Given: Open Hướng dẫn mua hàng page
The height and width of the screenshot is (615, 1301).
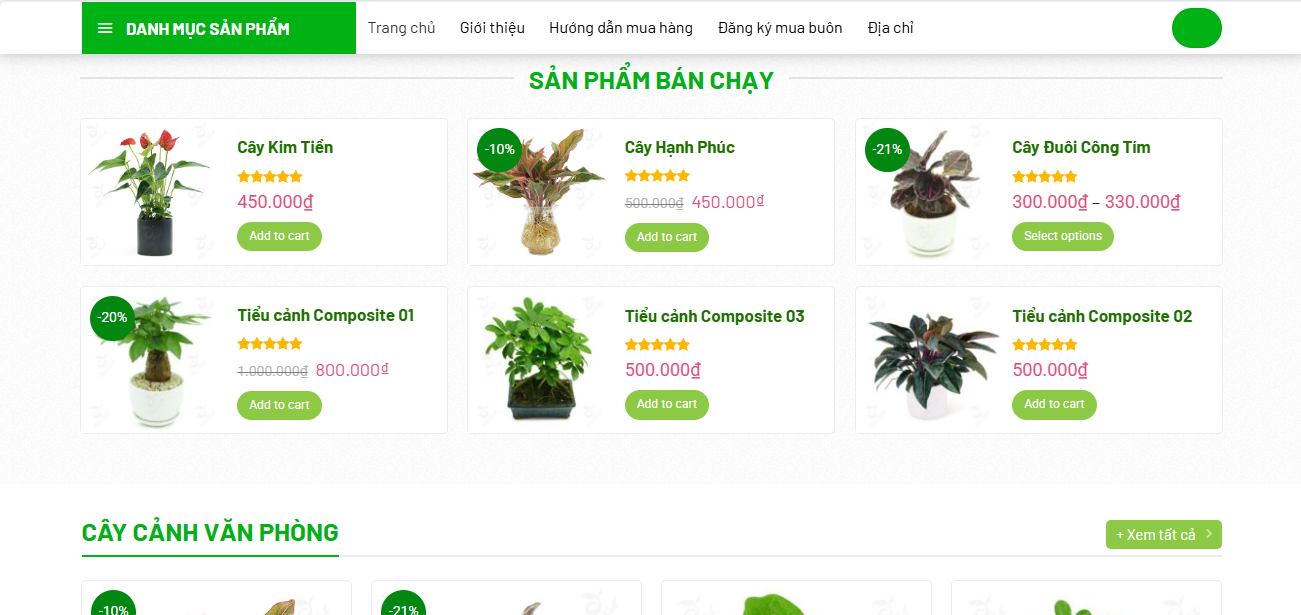Looking at the screenshot, I should (621, 28).
